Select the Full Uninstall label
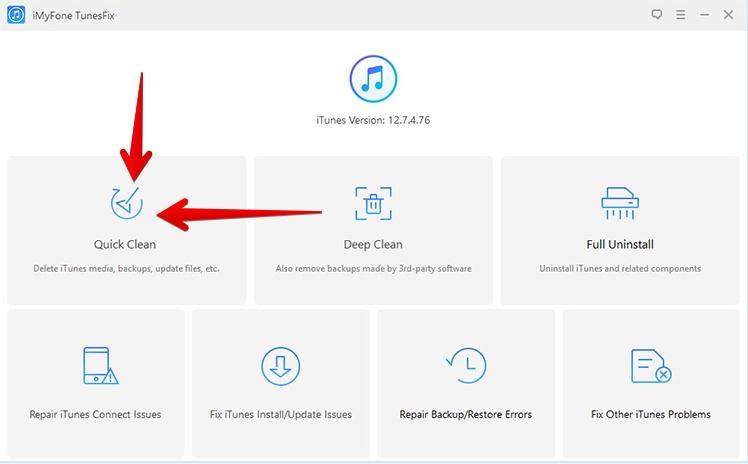 pyautogui.click(x=620, y=244)
